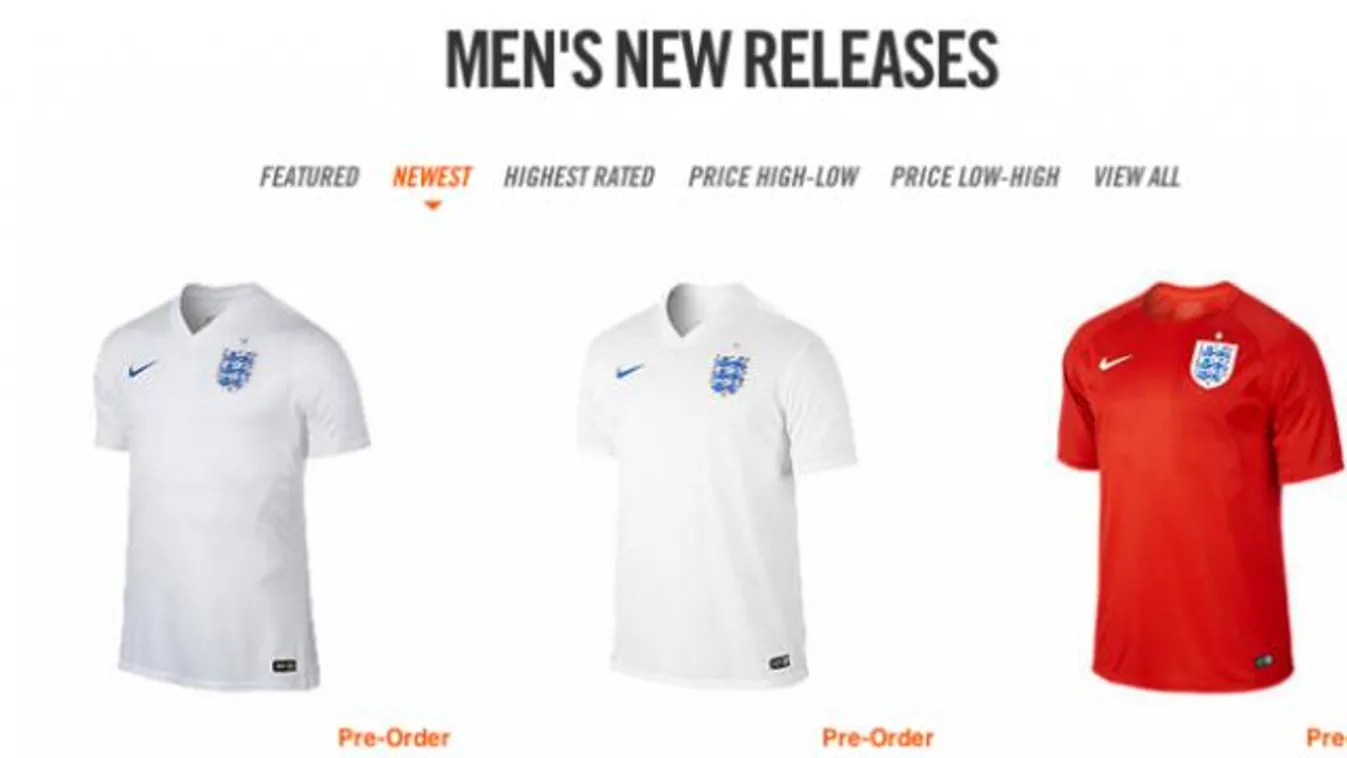The width and height of the screenshot is (1347, 758).
Task: Click the hem jock tag on the red shirt
Action: coord(1264,661)
